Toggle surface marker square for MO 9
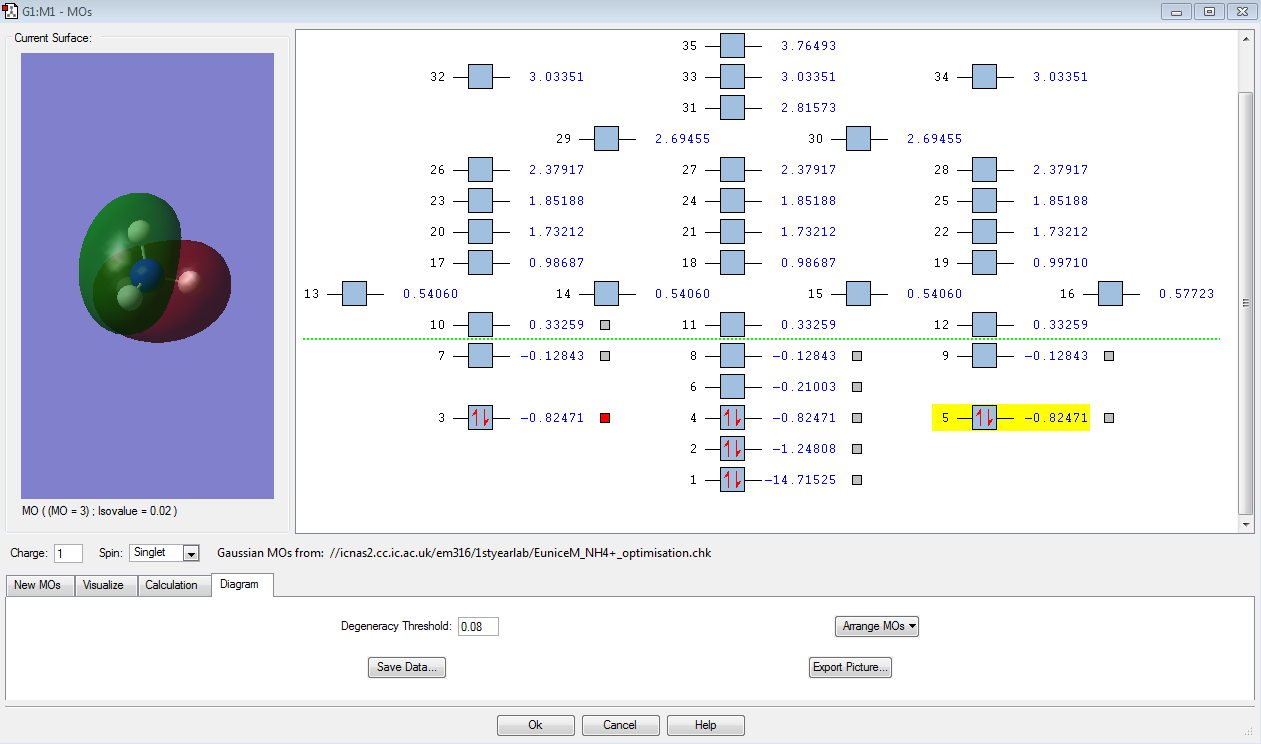This screenshot has width=1261, height=744. click(1109, 356)
